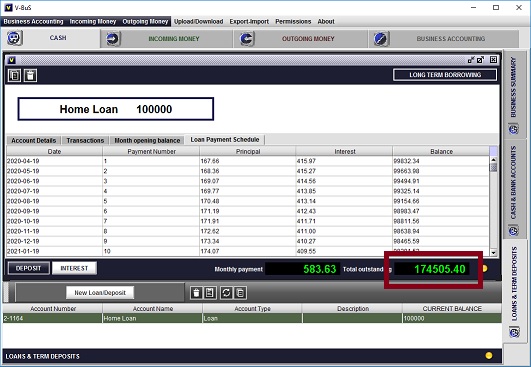Click the list report icon in loans toolbar
Screen dimensions: 531x367
(x=240, y=293)
